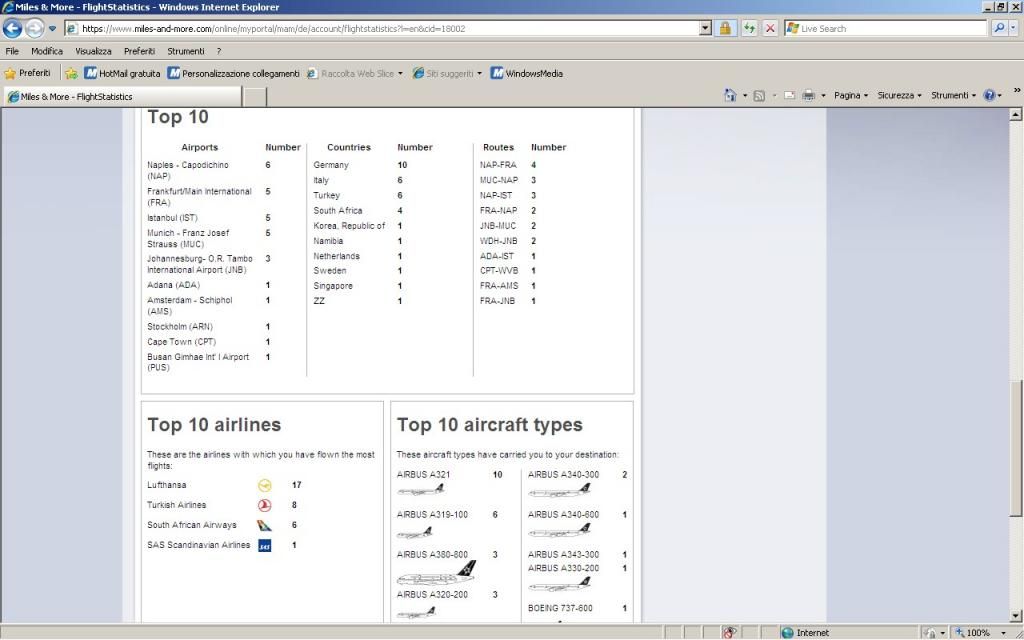Expand the command bar overflow chevron
The width and height of the screenshot is (1024, 640).
(1017, 91)
